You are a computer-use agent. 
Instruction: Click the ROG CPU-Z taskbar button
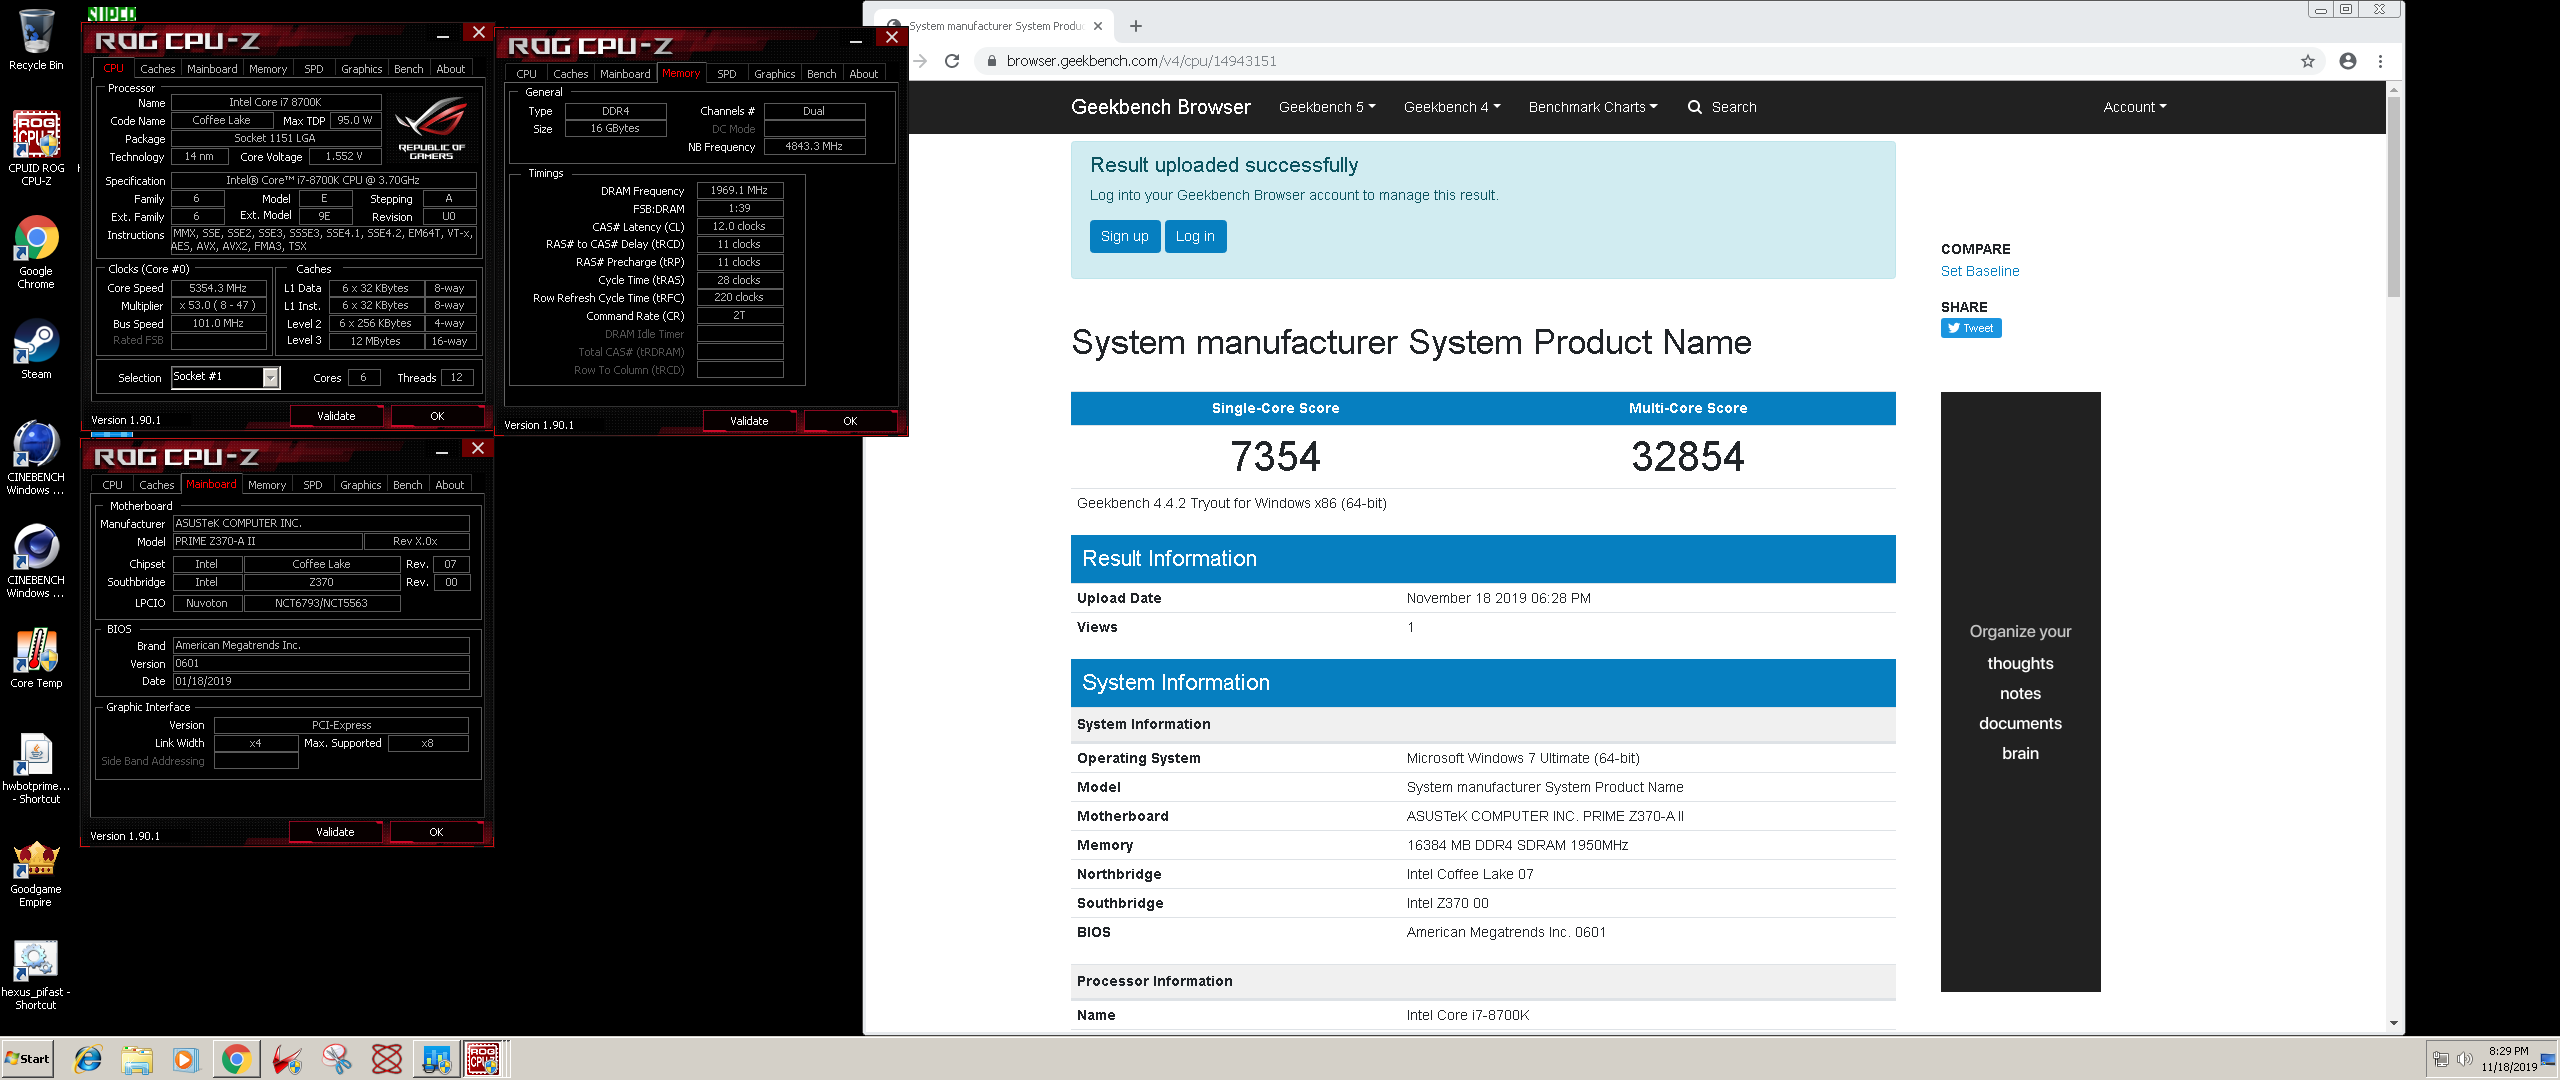(x=484, y=1059)
